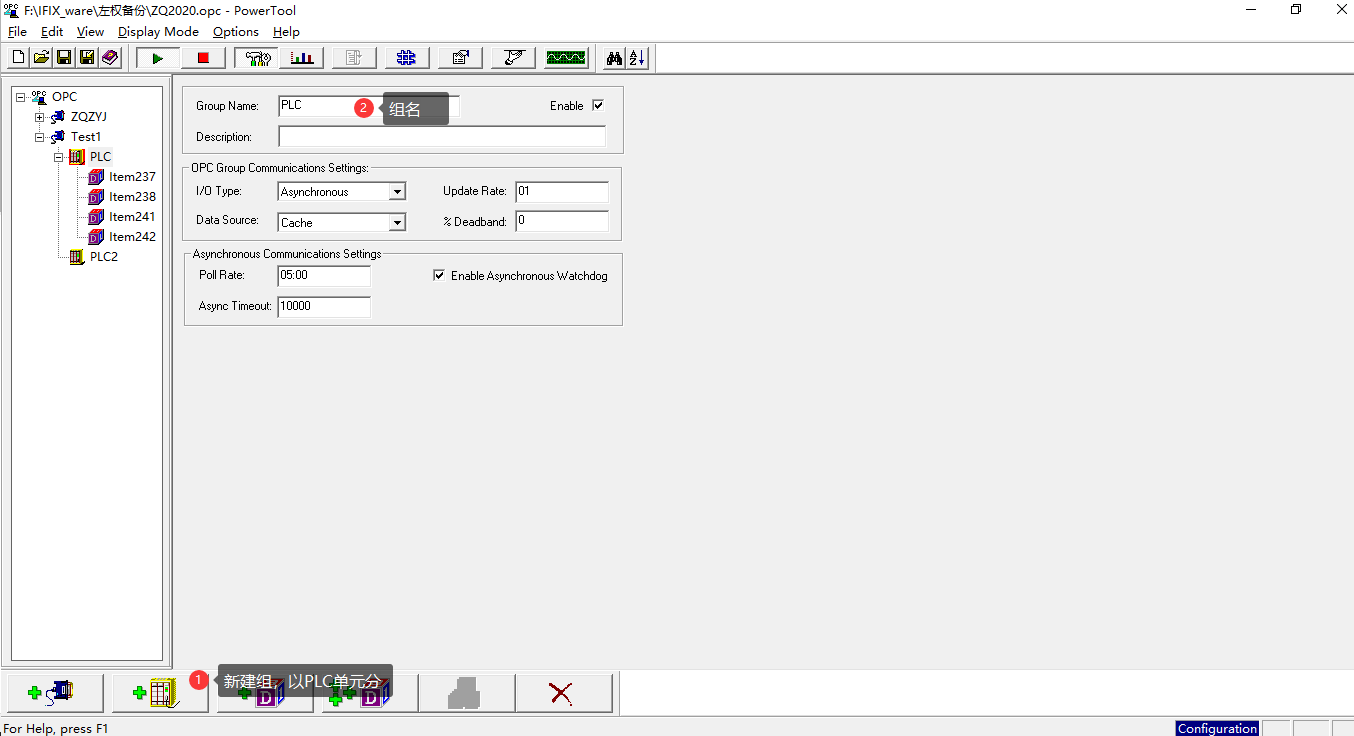Viewport: 1354px width, 736px height.
Task: Open the Display Mode menu
Action: coord(158,31)
